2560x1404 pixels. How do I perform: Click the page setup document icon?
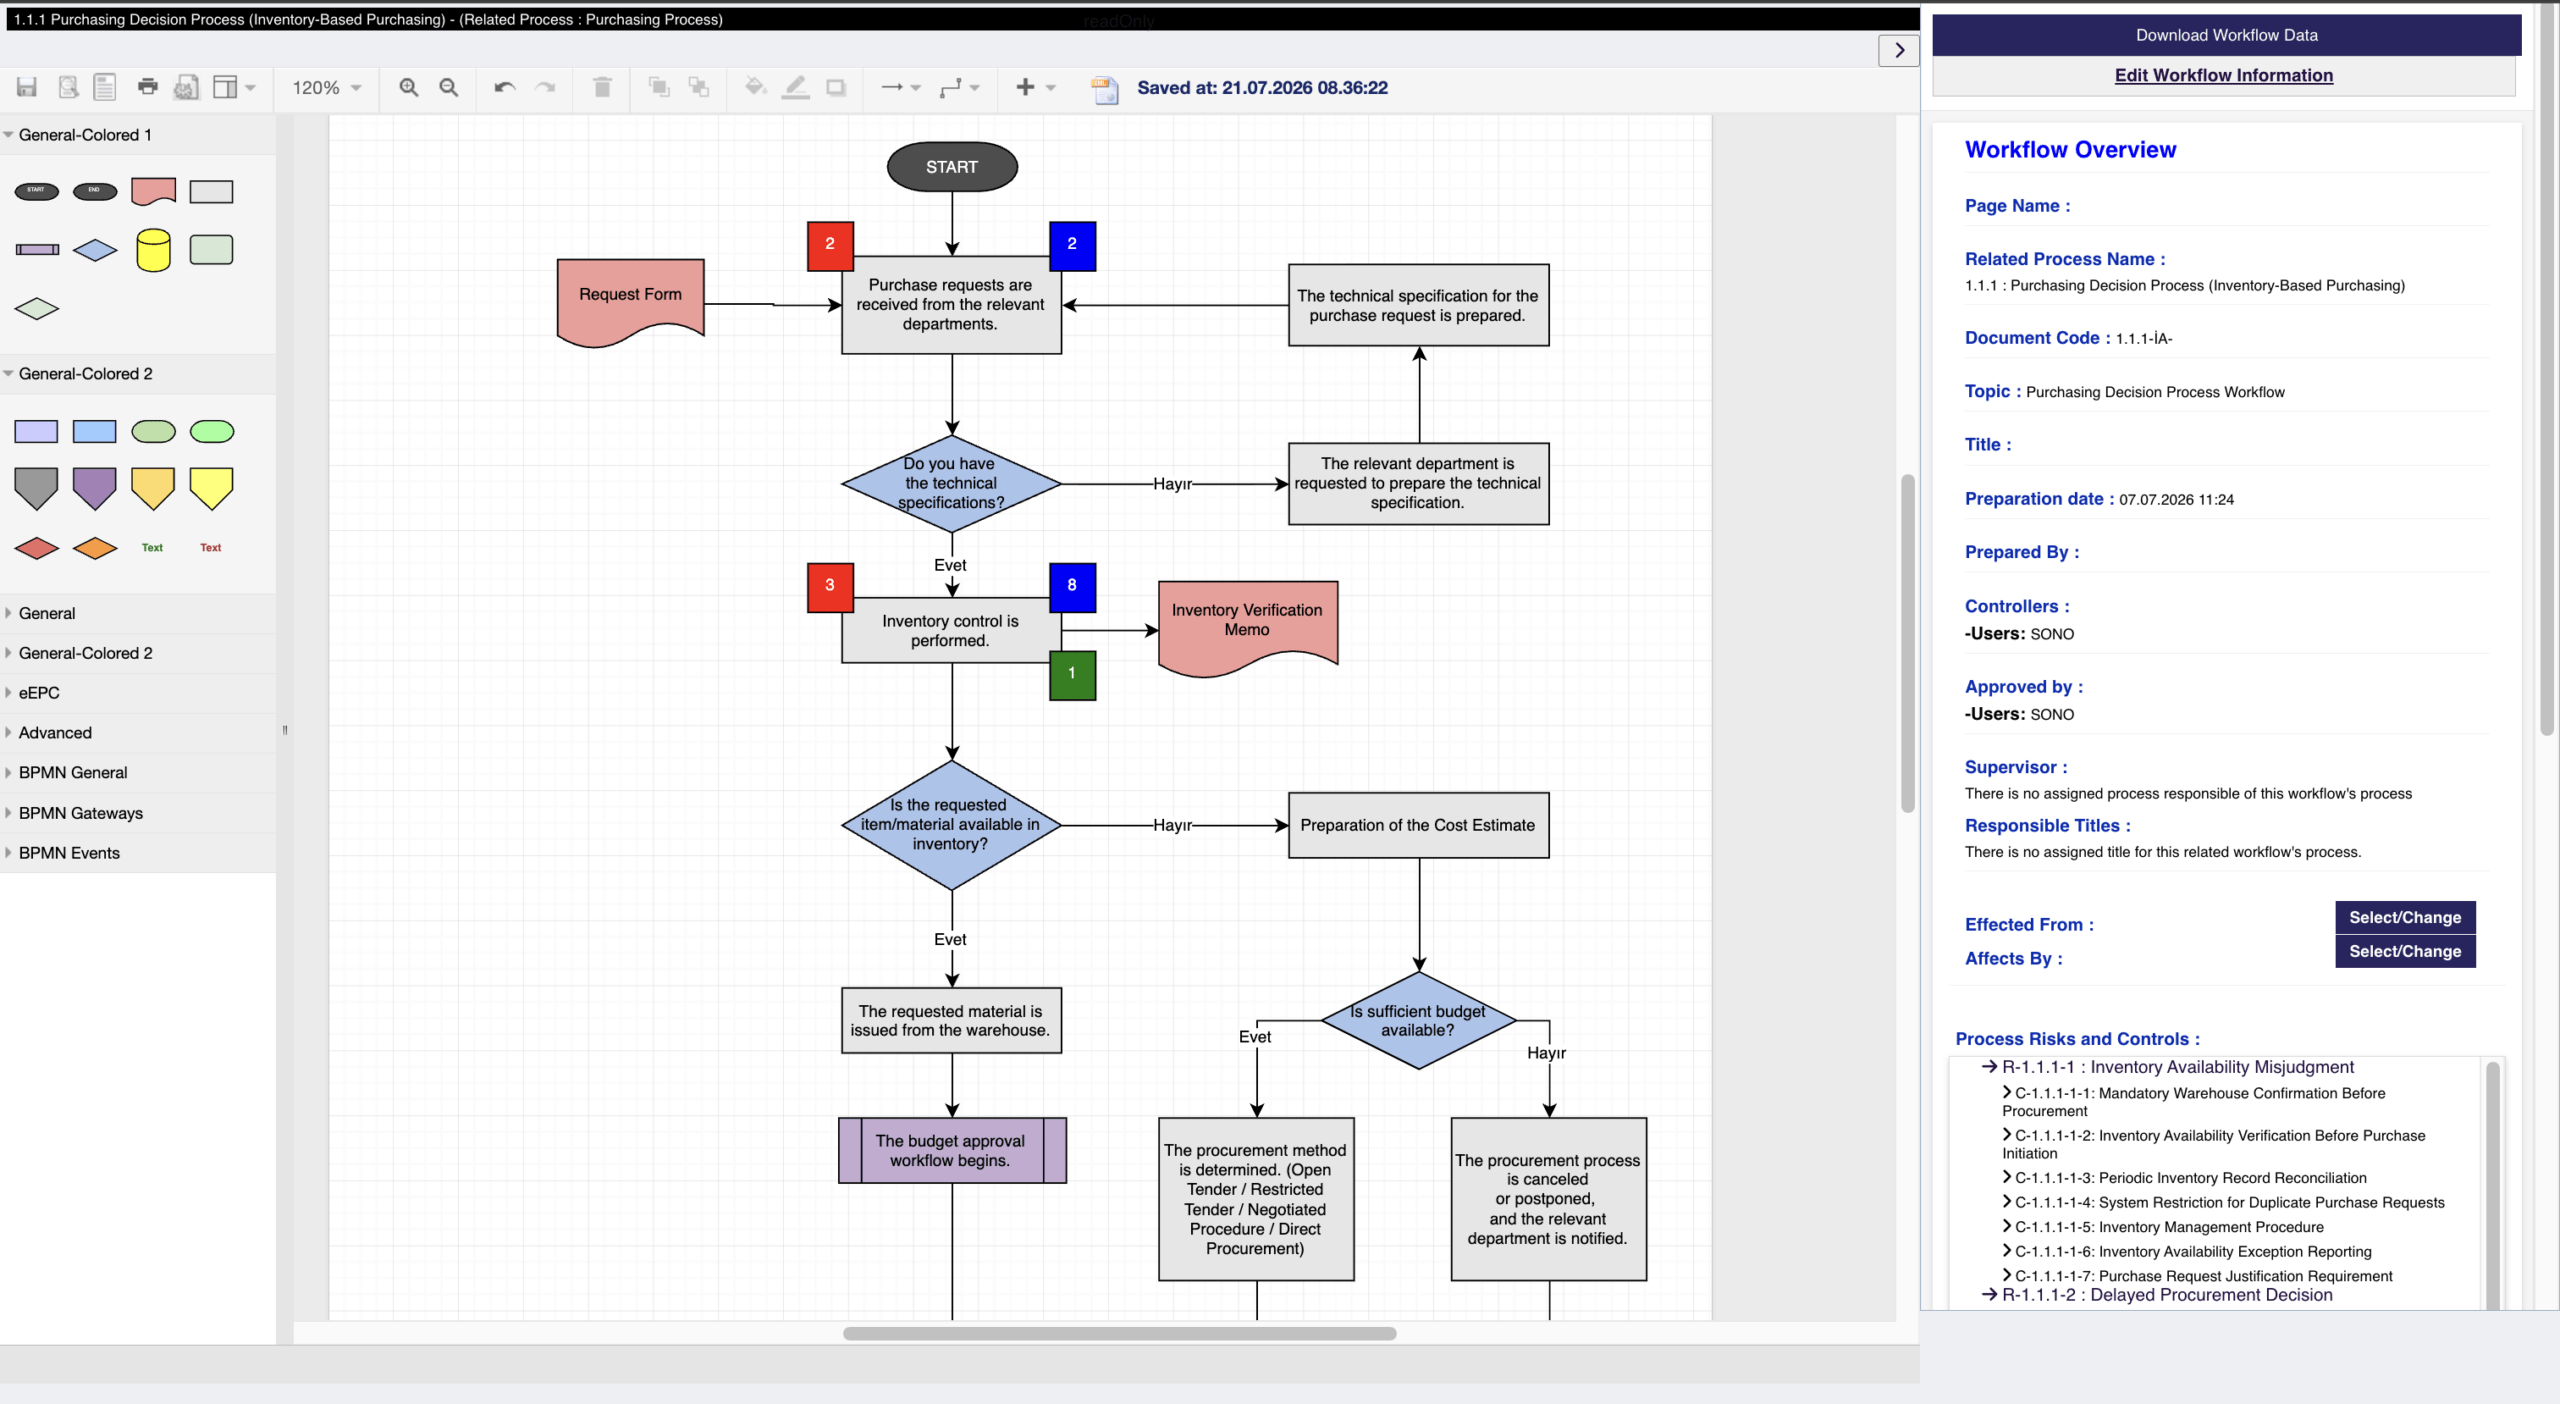[x=105, y=88]
